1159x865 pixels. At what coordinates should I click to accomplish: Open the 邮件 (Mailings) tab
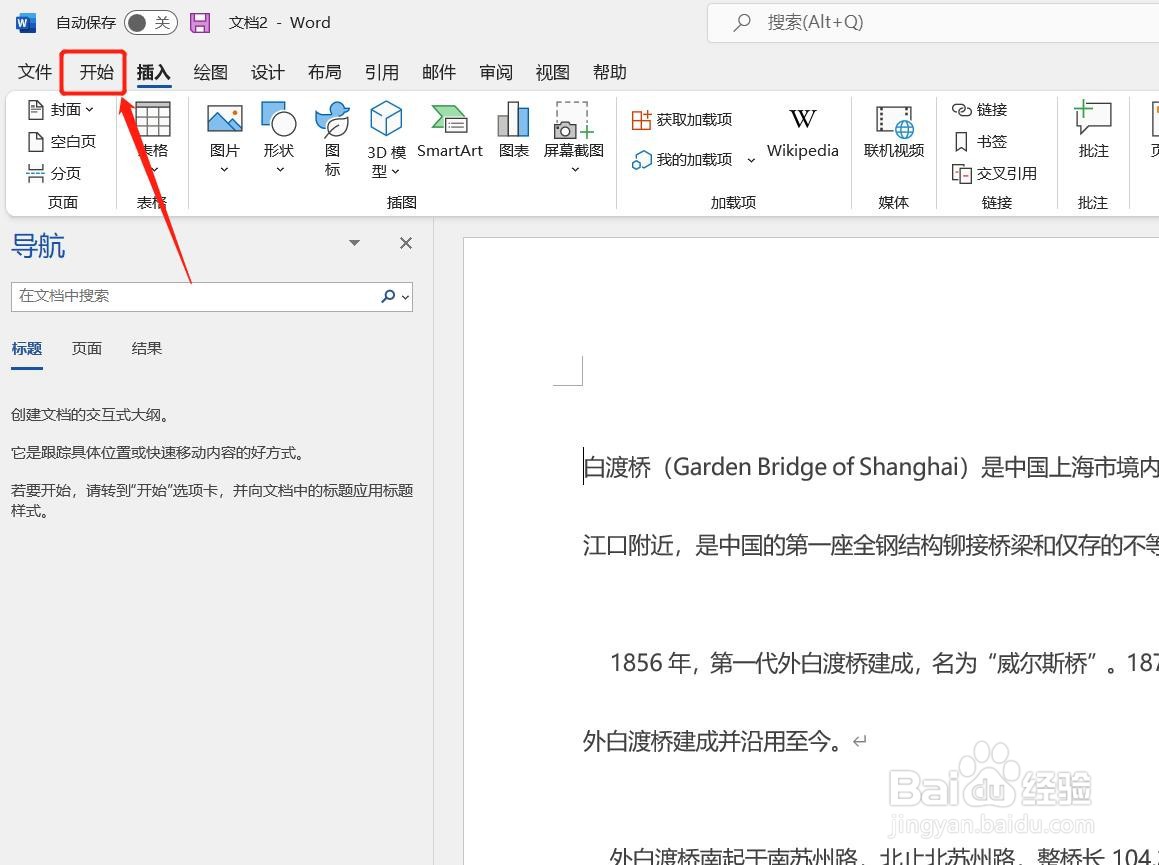439,72
